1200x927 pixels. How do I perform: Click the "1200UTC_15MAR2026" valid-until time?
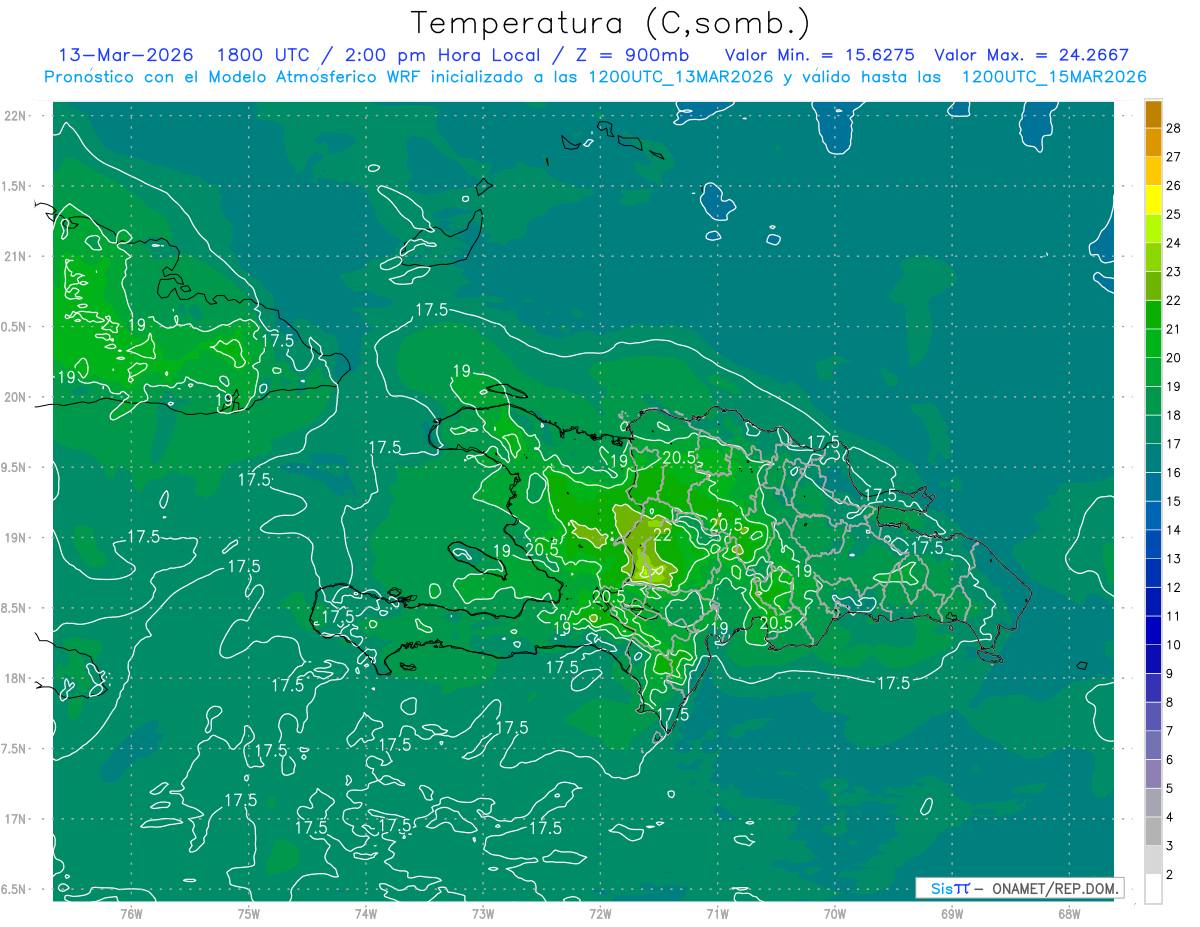coord(1054,77)
